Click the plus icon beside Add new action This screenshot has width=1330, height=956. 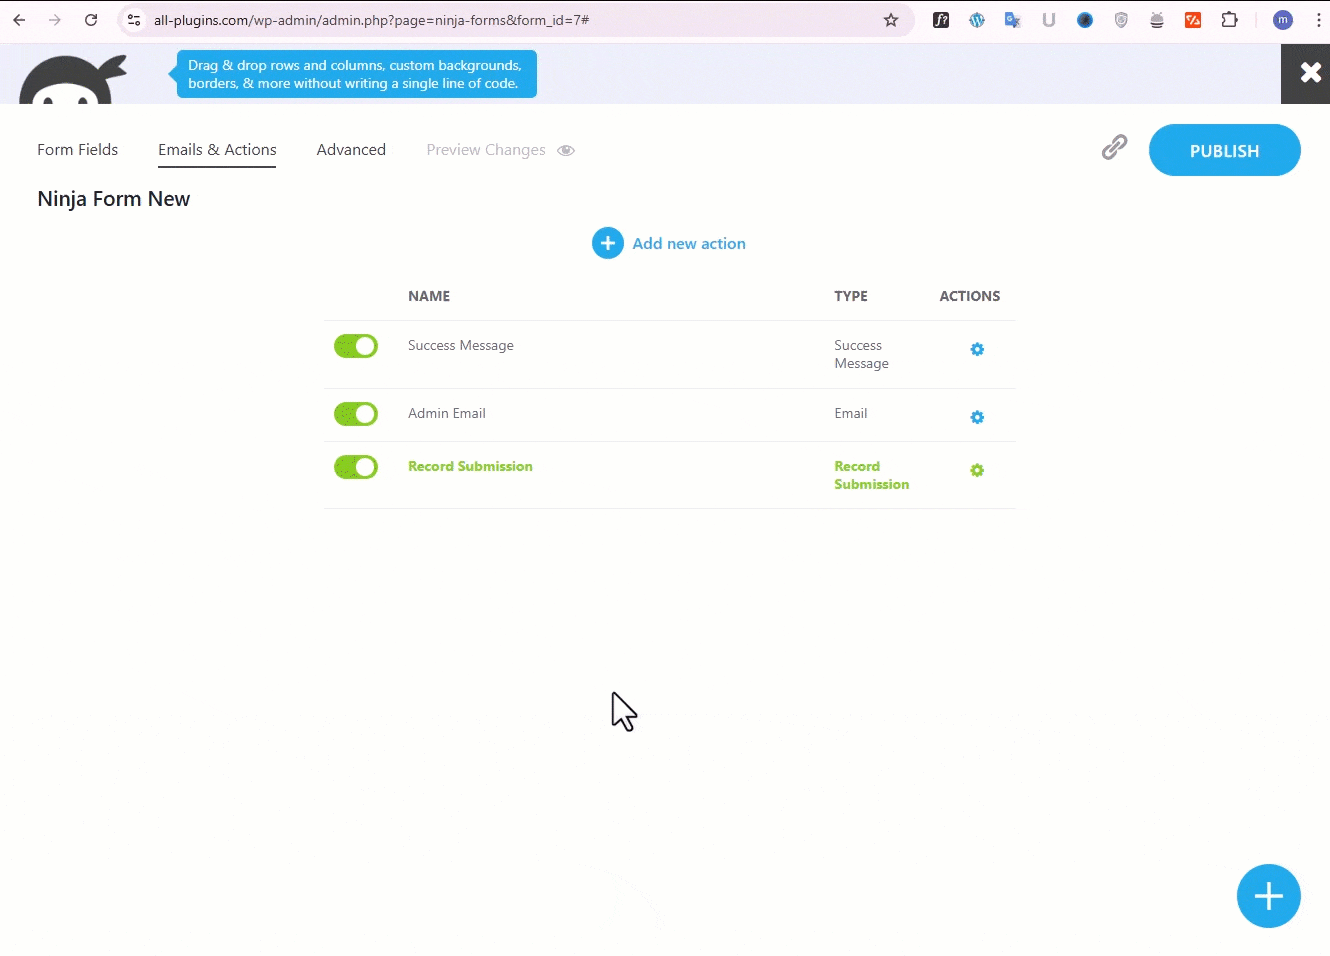pyautogui.click(x=607, y=243)
